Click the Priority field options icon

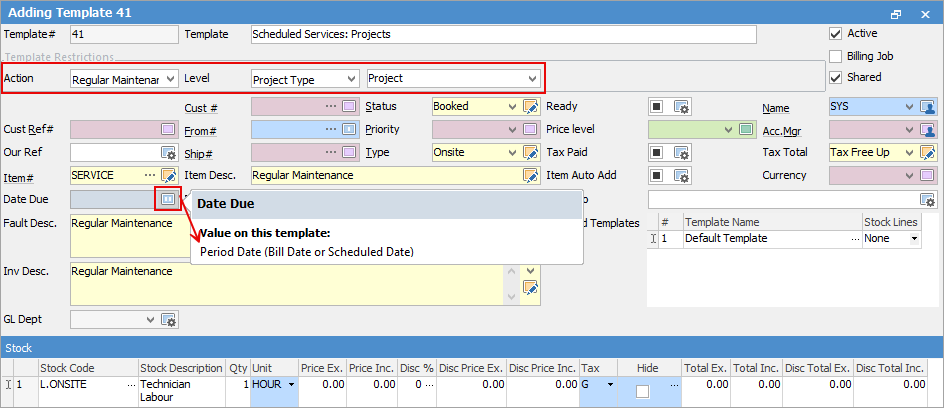click(x=530, y=129)
